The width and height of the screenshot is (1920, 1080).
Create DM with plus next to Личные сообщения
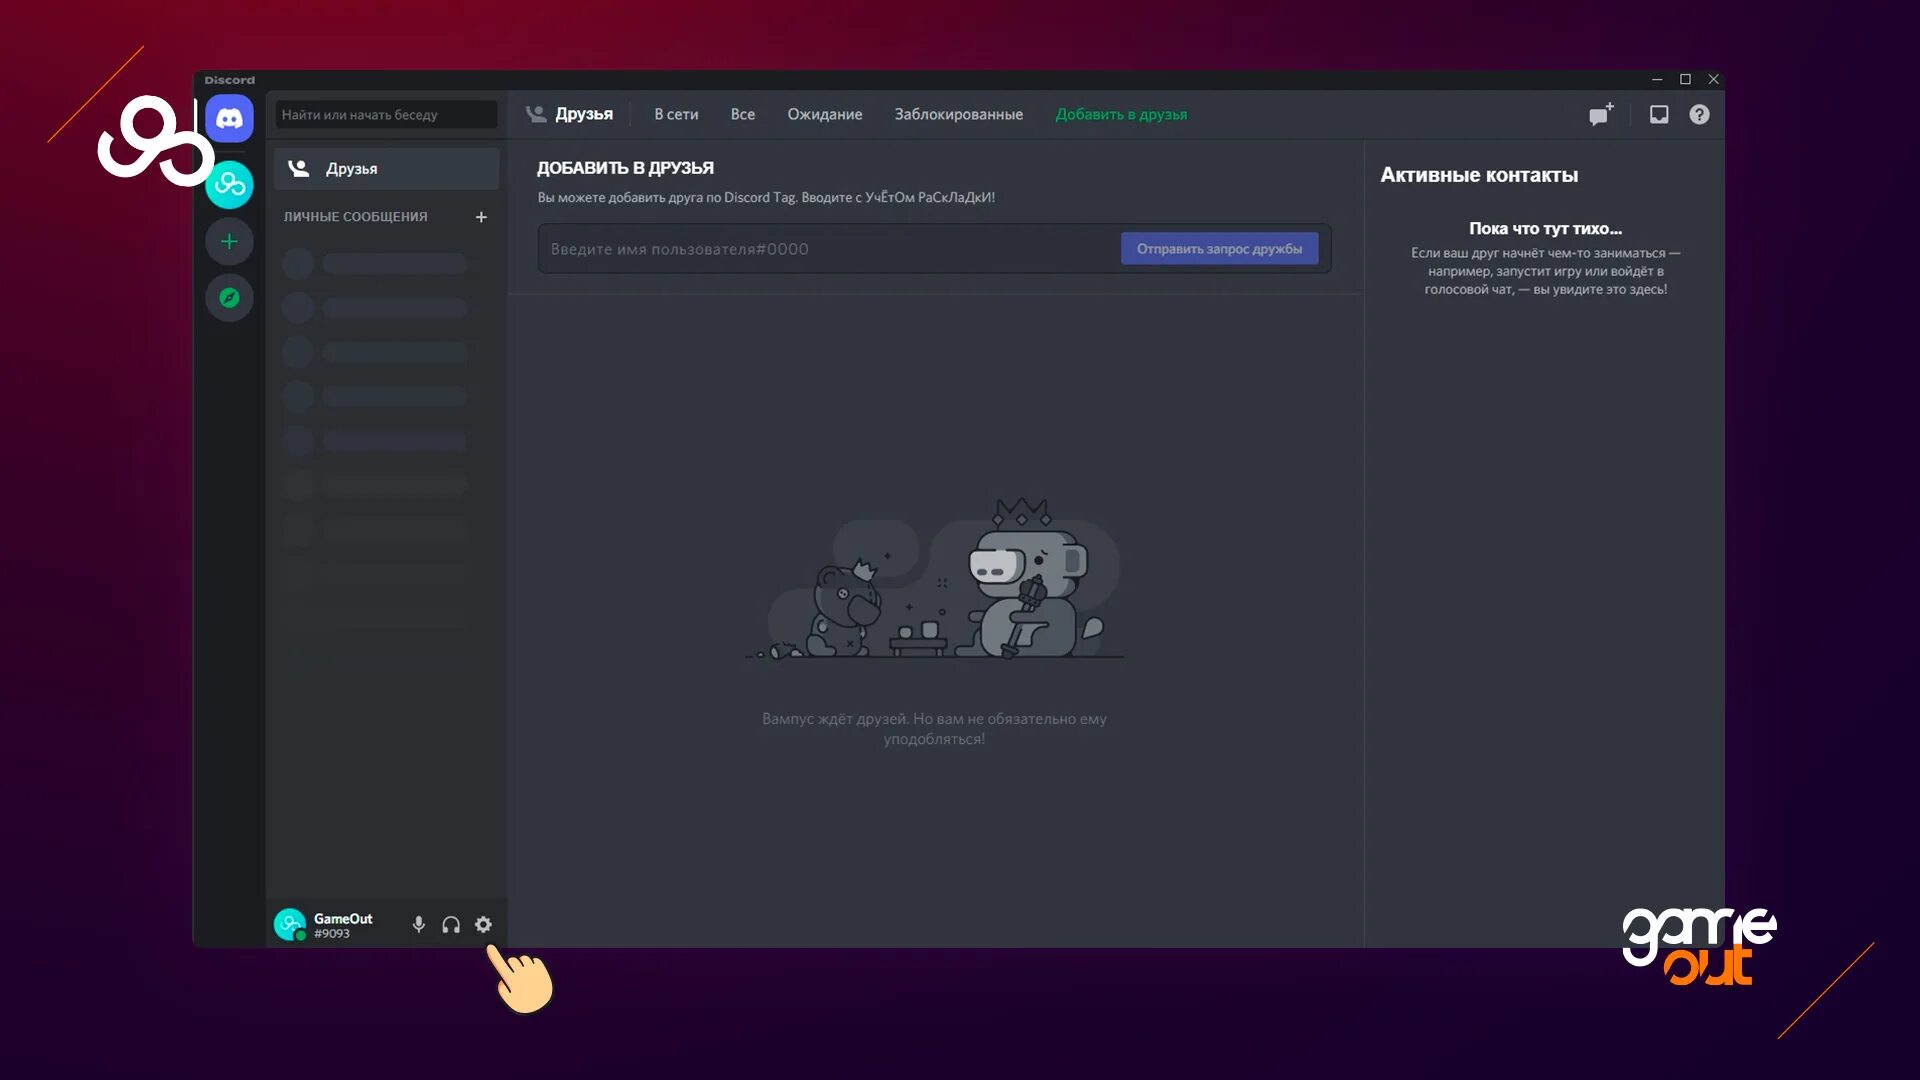(481, 217)
